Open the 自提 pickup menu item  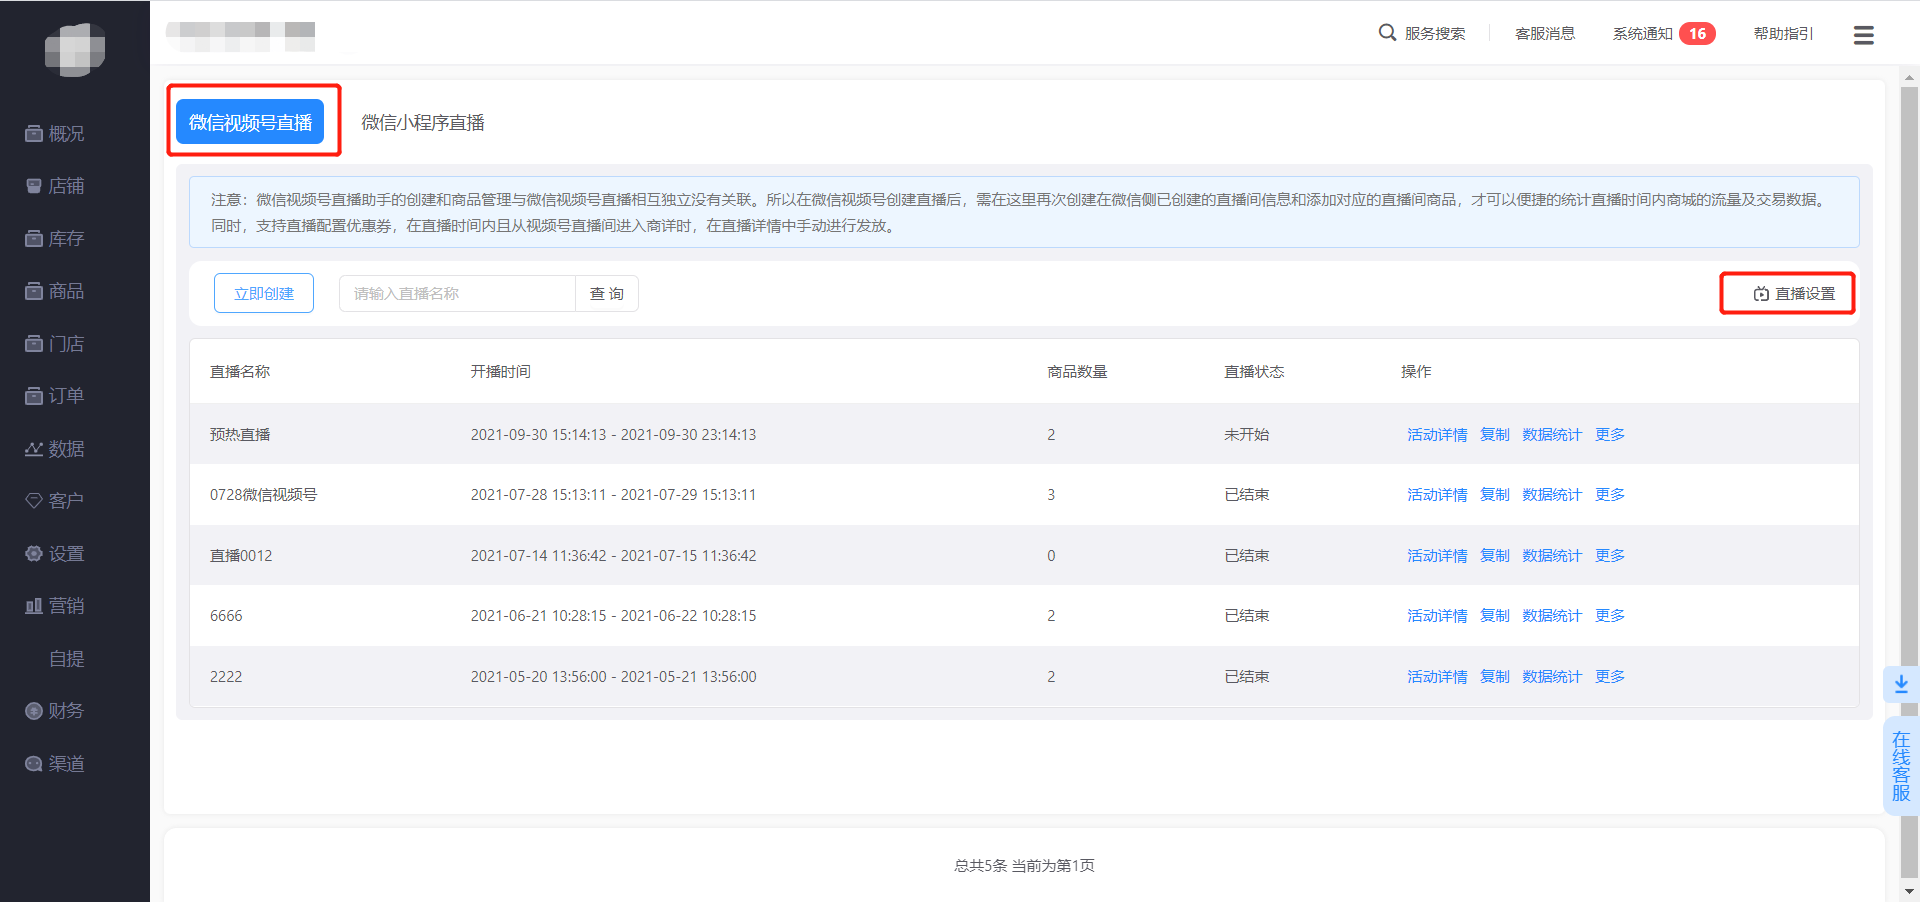[x=67, y=659]
